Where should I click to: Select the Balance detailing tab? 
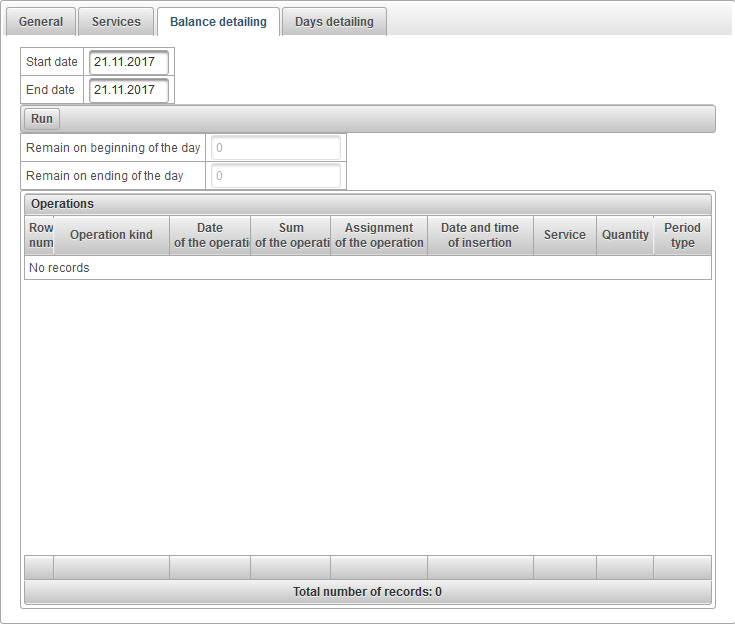(x=218, y=21)
